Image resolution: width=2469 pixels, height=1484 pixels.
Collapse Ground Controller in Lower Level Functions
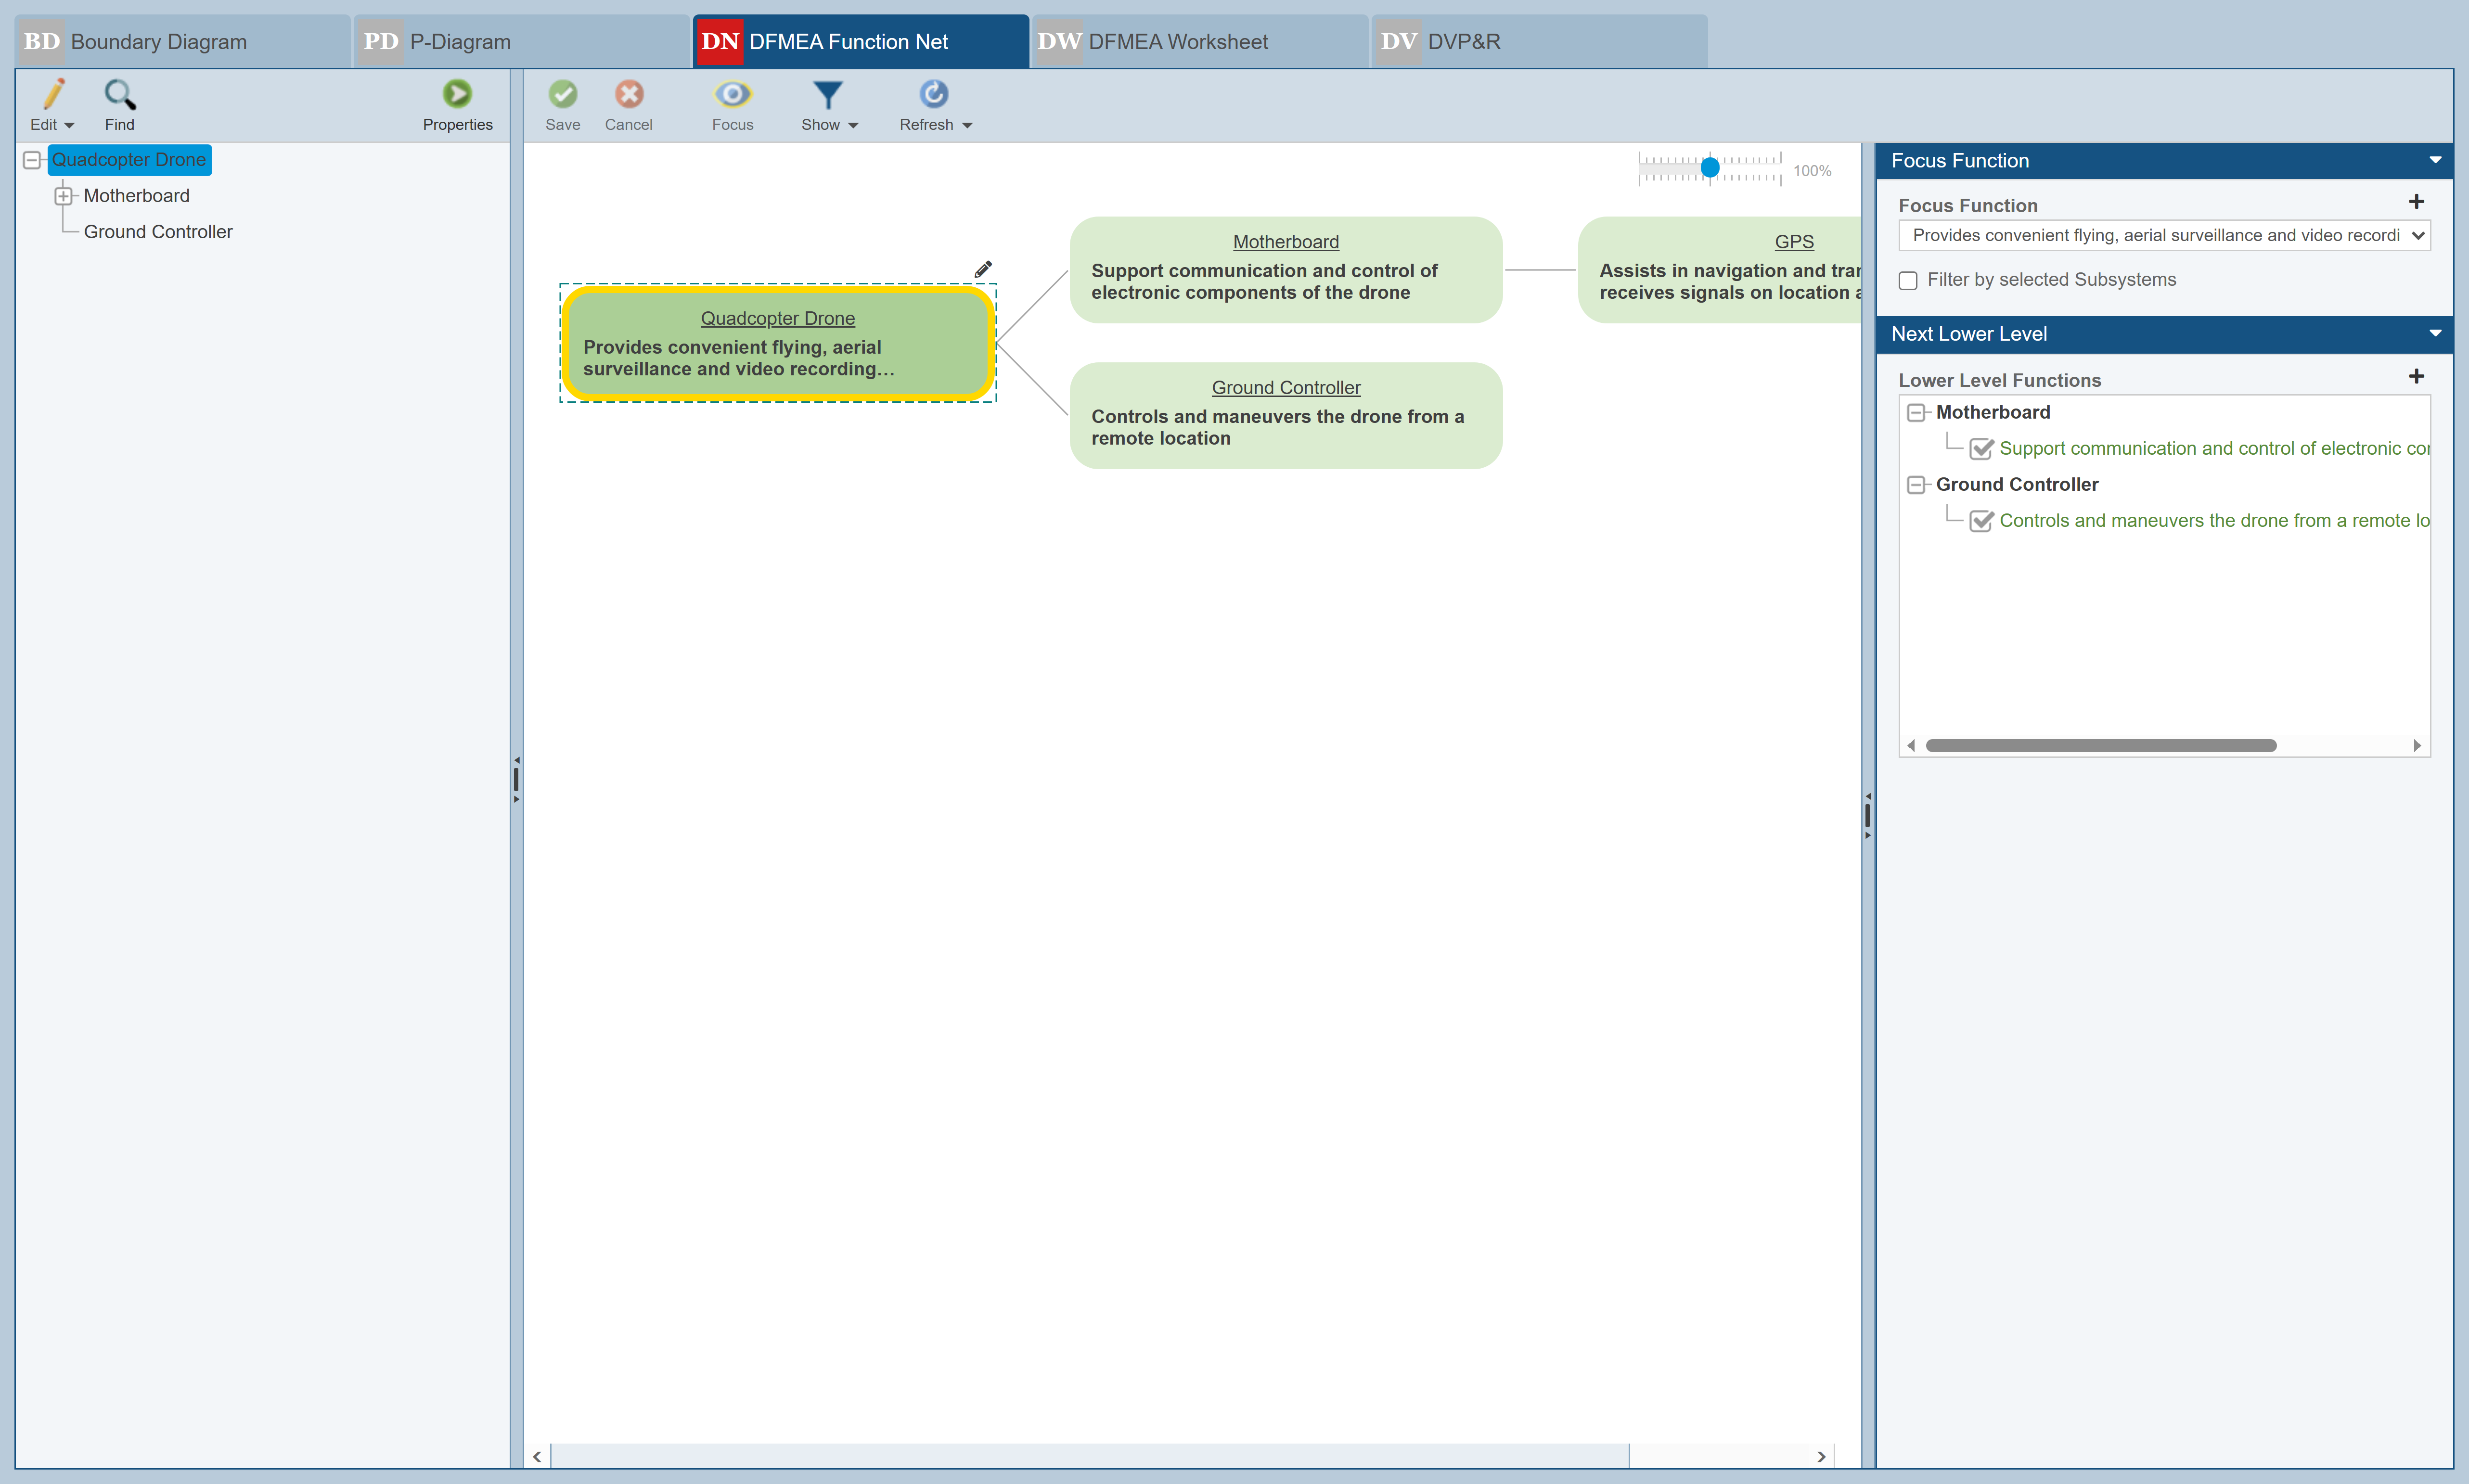click(1916, 485)
